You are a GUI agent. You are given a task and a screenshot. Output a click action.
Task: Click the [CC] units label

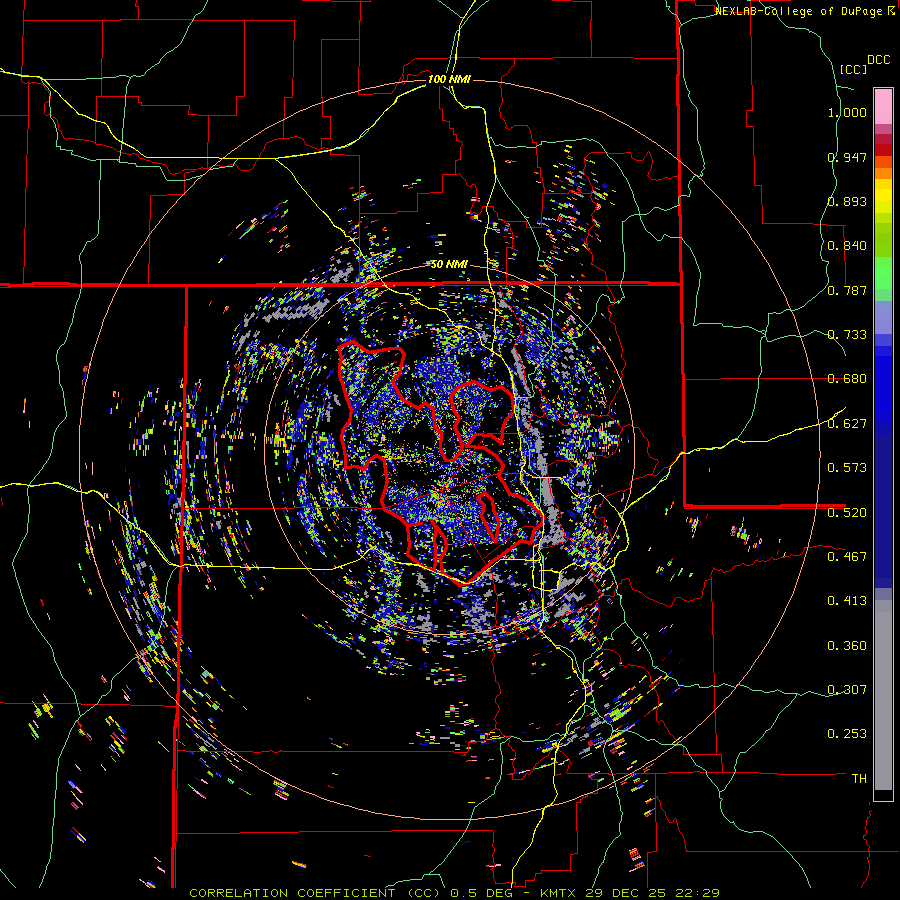[853, 69]
